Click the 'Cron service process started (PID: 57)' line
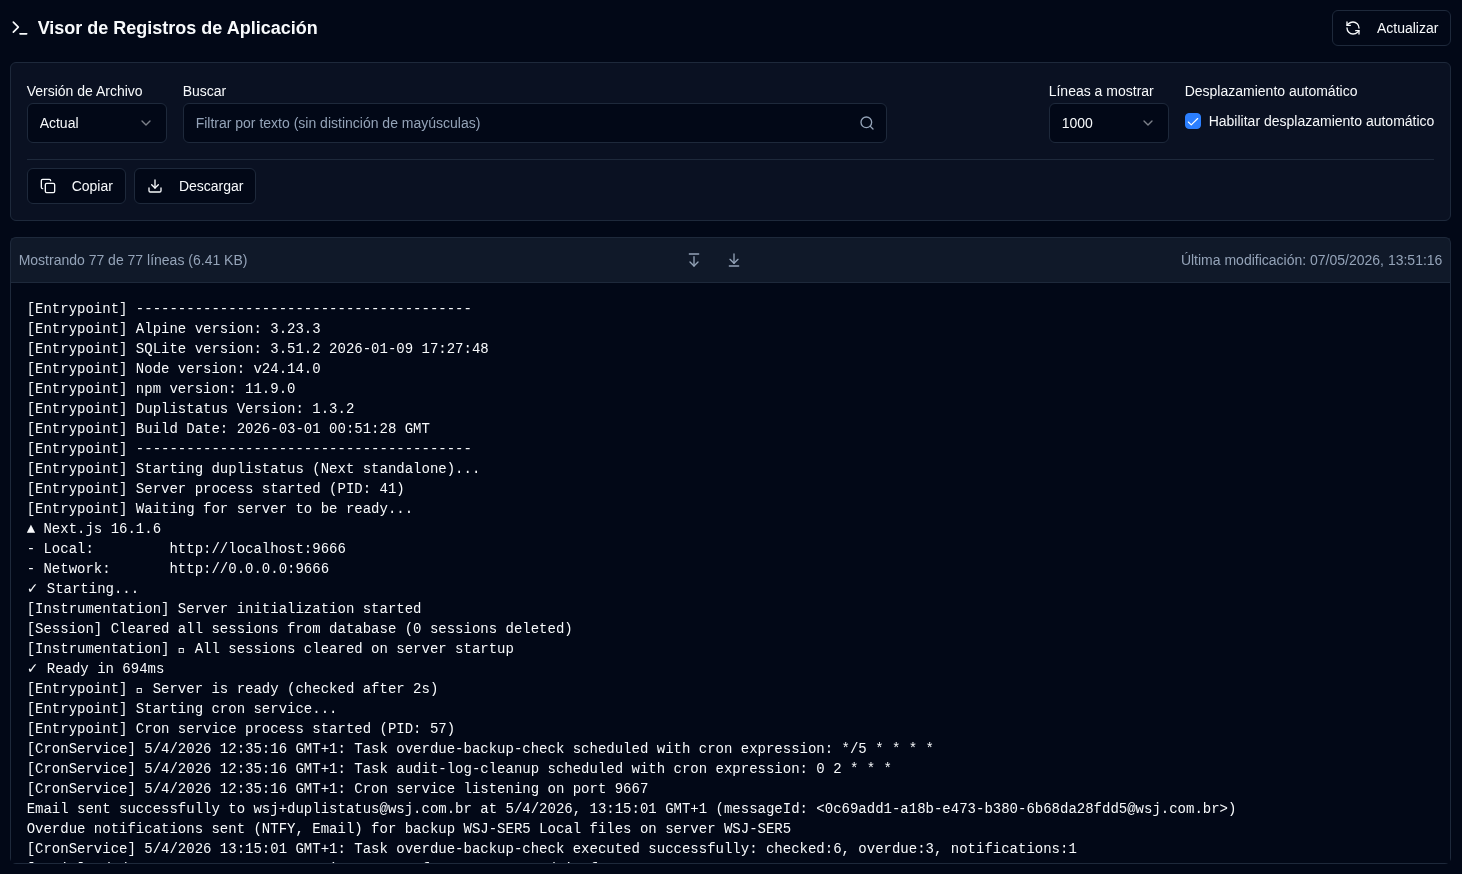Viewport: 1462px width, 874px height. (241, 728)
